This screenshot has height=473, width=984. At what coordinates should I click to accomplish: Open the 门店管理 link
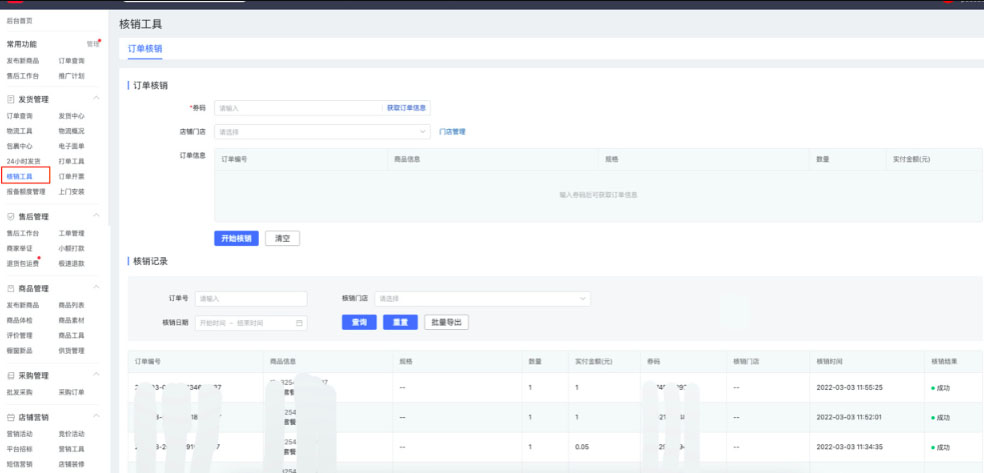(452, 131)
